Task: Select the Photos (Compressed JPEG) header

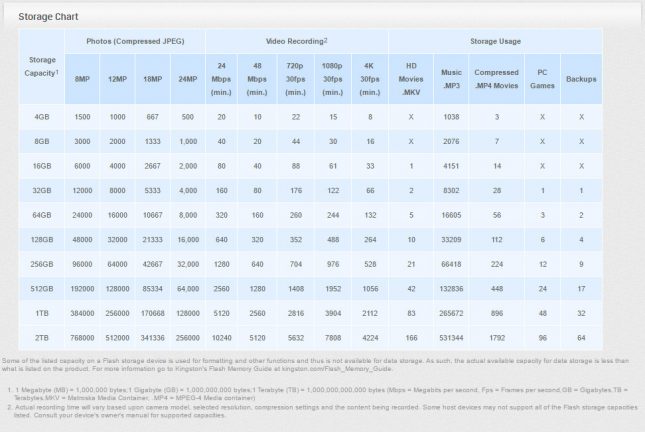Action: (133, 40)
